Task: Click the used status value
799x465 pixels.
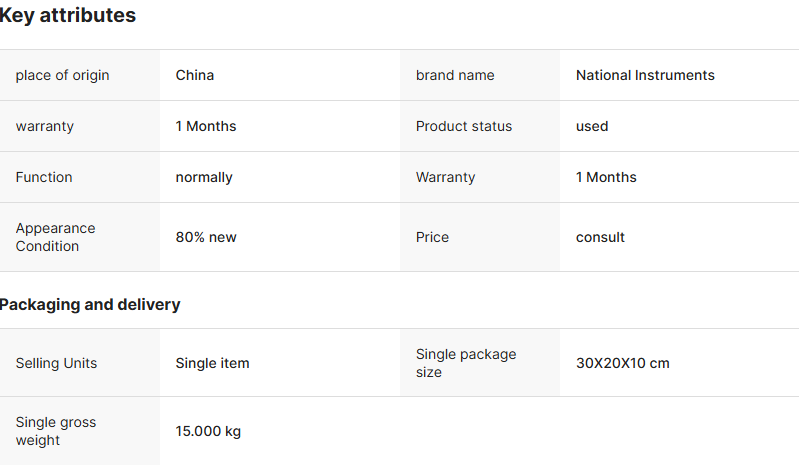Action: pos(592,126)
